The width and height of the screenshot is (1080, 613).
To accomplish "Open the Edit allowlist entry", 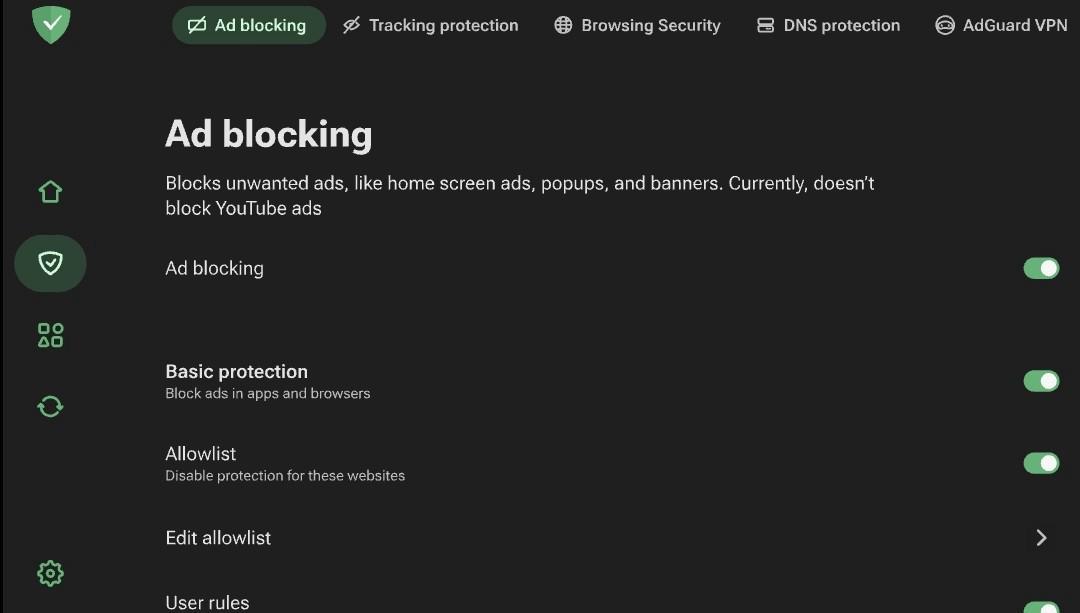I will tap(218, 538).
